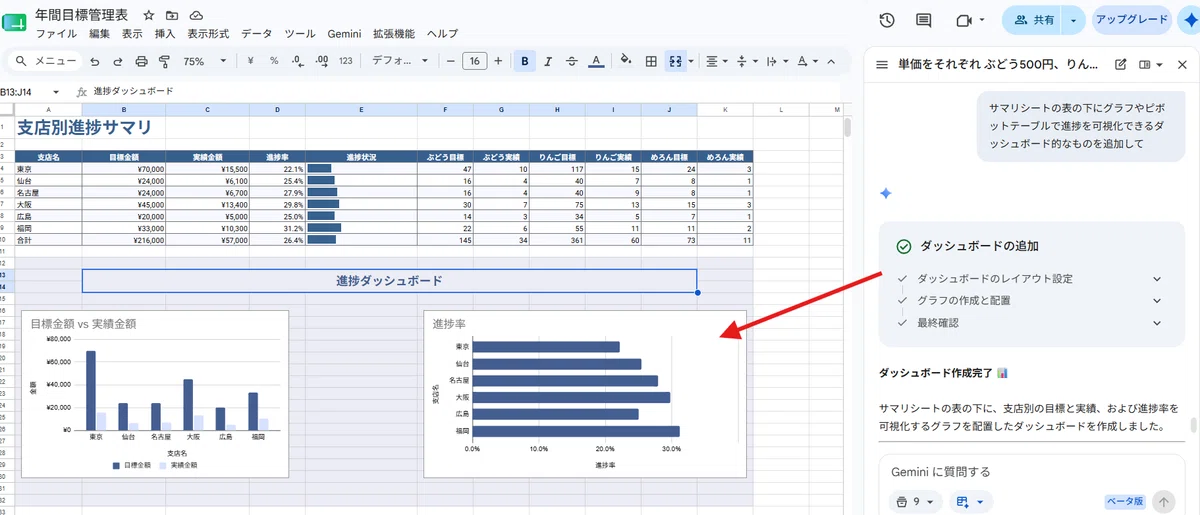Open the Gemini panel hamburger menu
The width and height of the screenshot is (1200, 515).
point(882,65)
